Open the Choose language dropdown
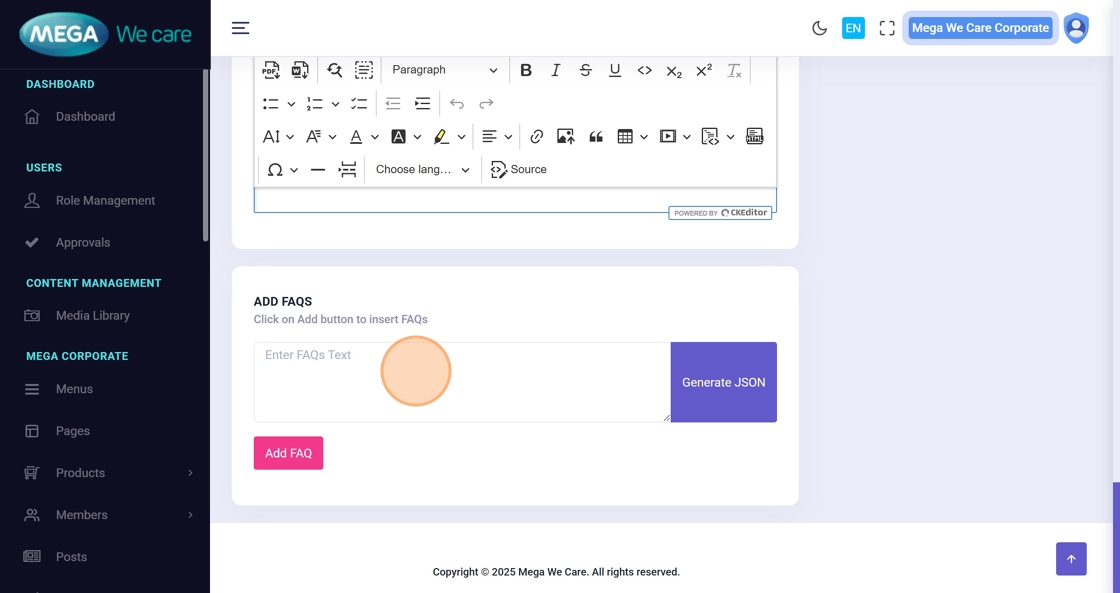The image size is (1120, 593). point(422,170)
